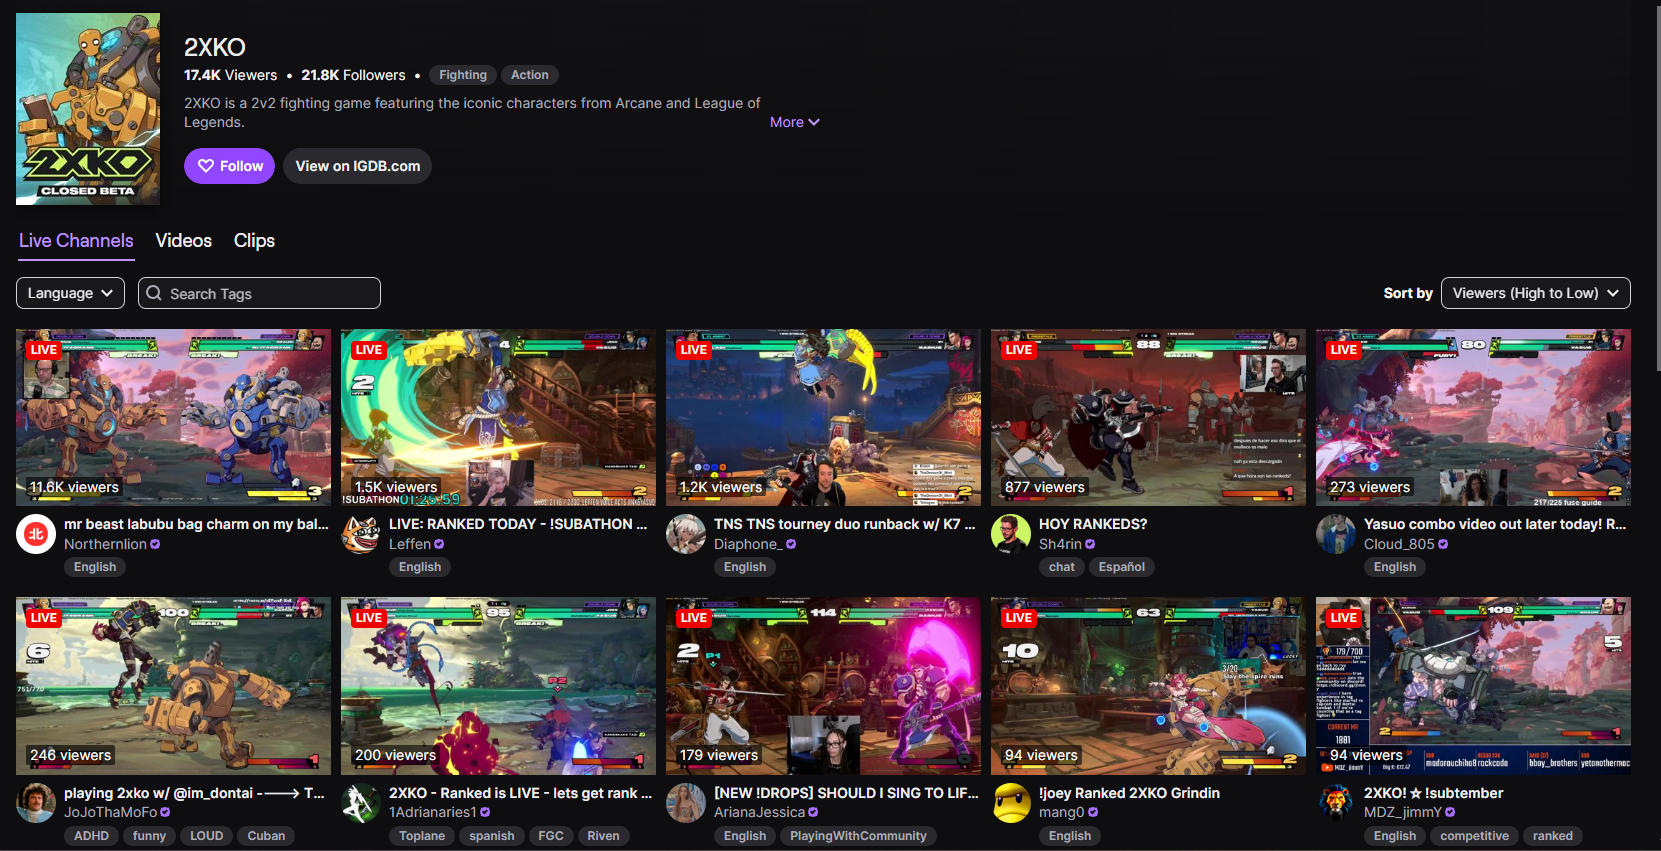This screenshot has width=1661, height=851.
Task: Follow the 2XKO category
Action: [x=229, y=166]
